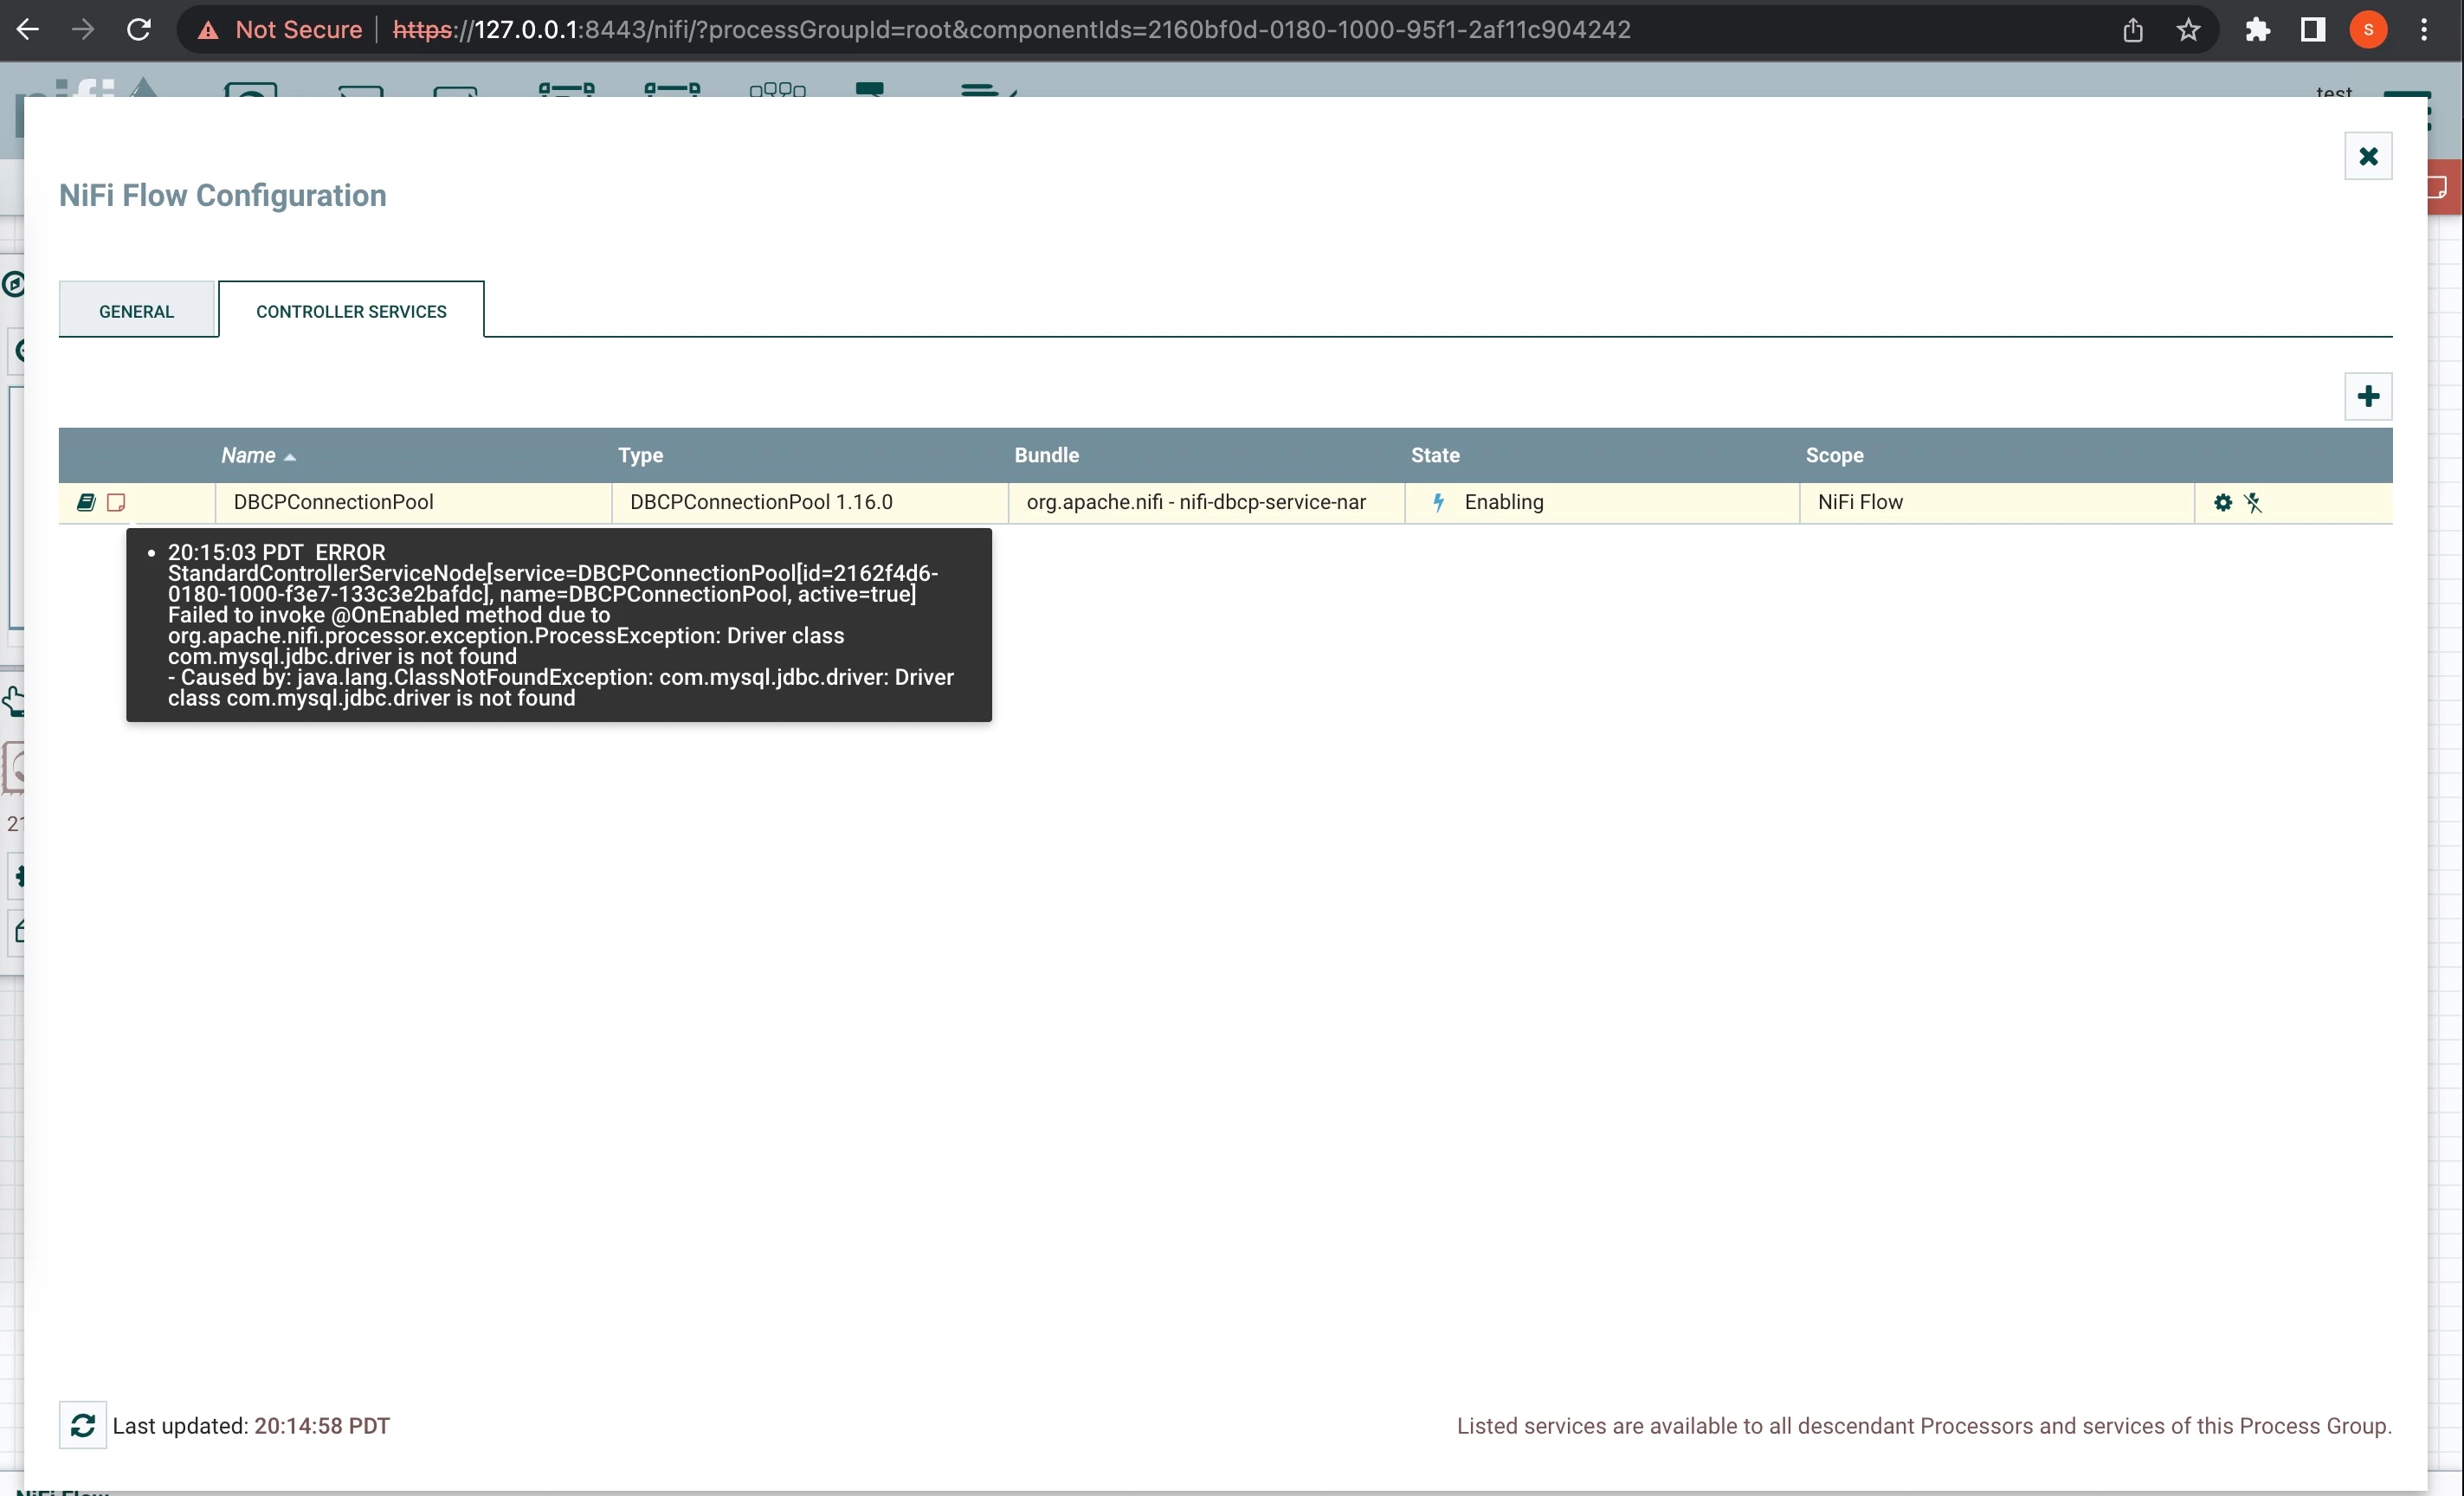Add a new controller service
Image resolution: width=2464 pixels, height=1496 pixels.
(x=2367, y=396)
